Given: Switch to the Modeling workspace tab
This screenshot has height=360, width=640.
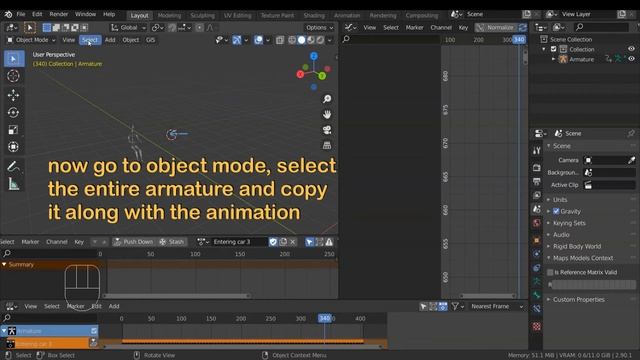Looking at the screenshot, I should [169, 16].
